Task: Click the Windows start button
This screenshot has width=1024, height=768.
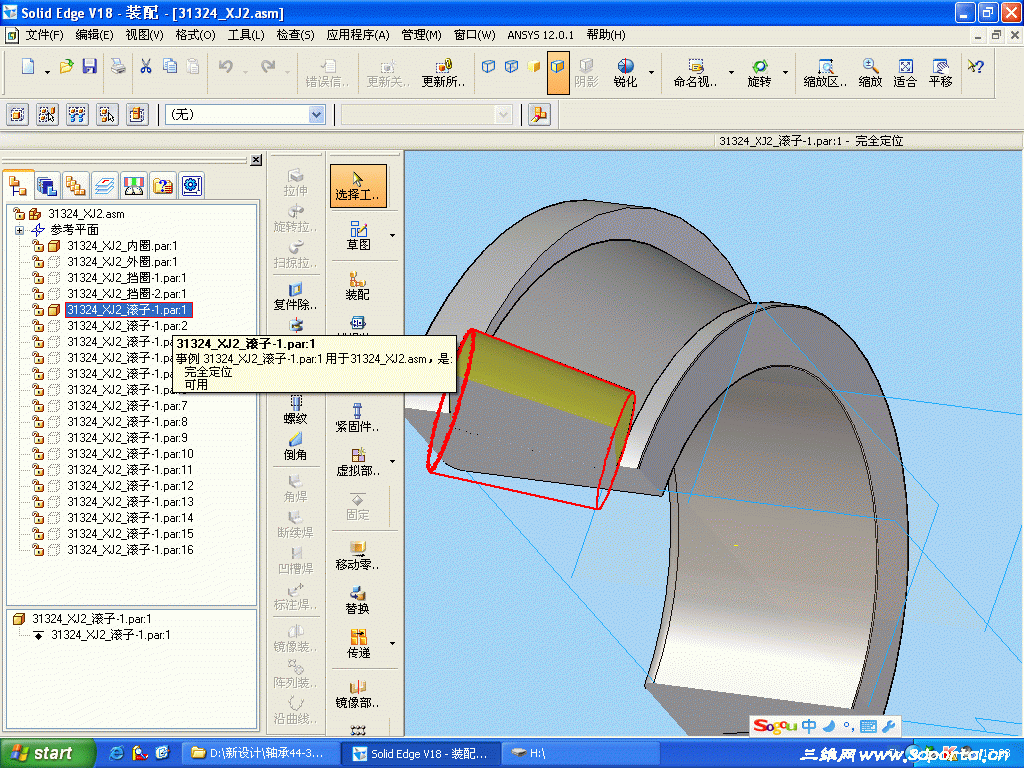Action: click(47, 753)
